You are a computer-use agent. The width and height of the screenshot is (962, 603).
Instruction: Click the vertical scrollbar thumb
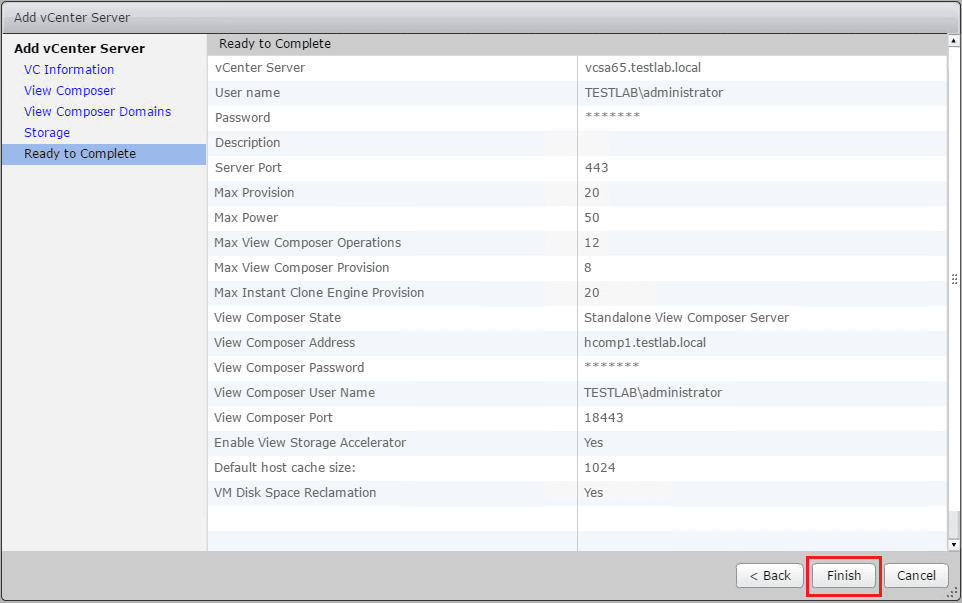pyautogui.click(x=953, y=524)
